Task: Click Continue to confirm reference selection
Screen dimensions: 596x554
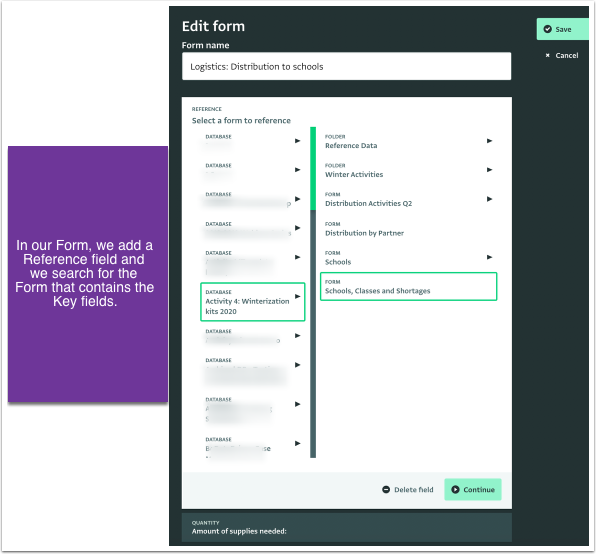Action: pyautogui.click(x=472, y=489)
